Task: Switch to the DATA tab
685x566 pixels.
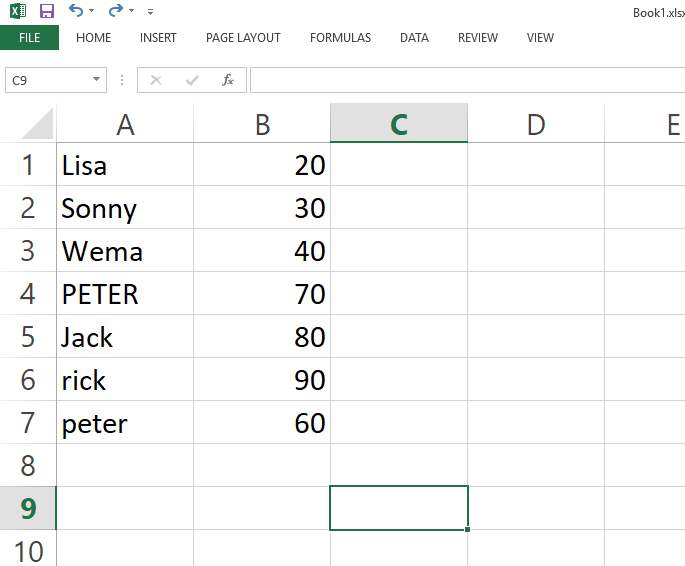Action: pyautogui.click(x=414, y=38)
